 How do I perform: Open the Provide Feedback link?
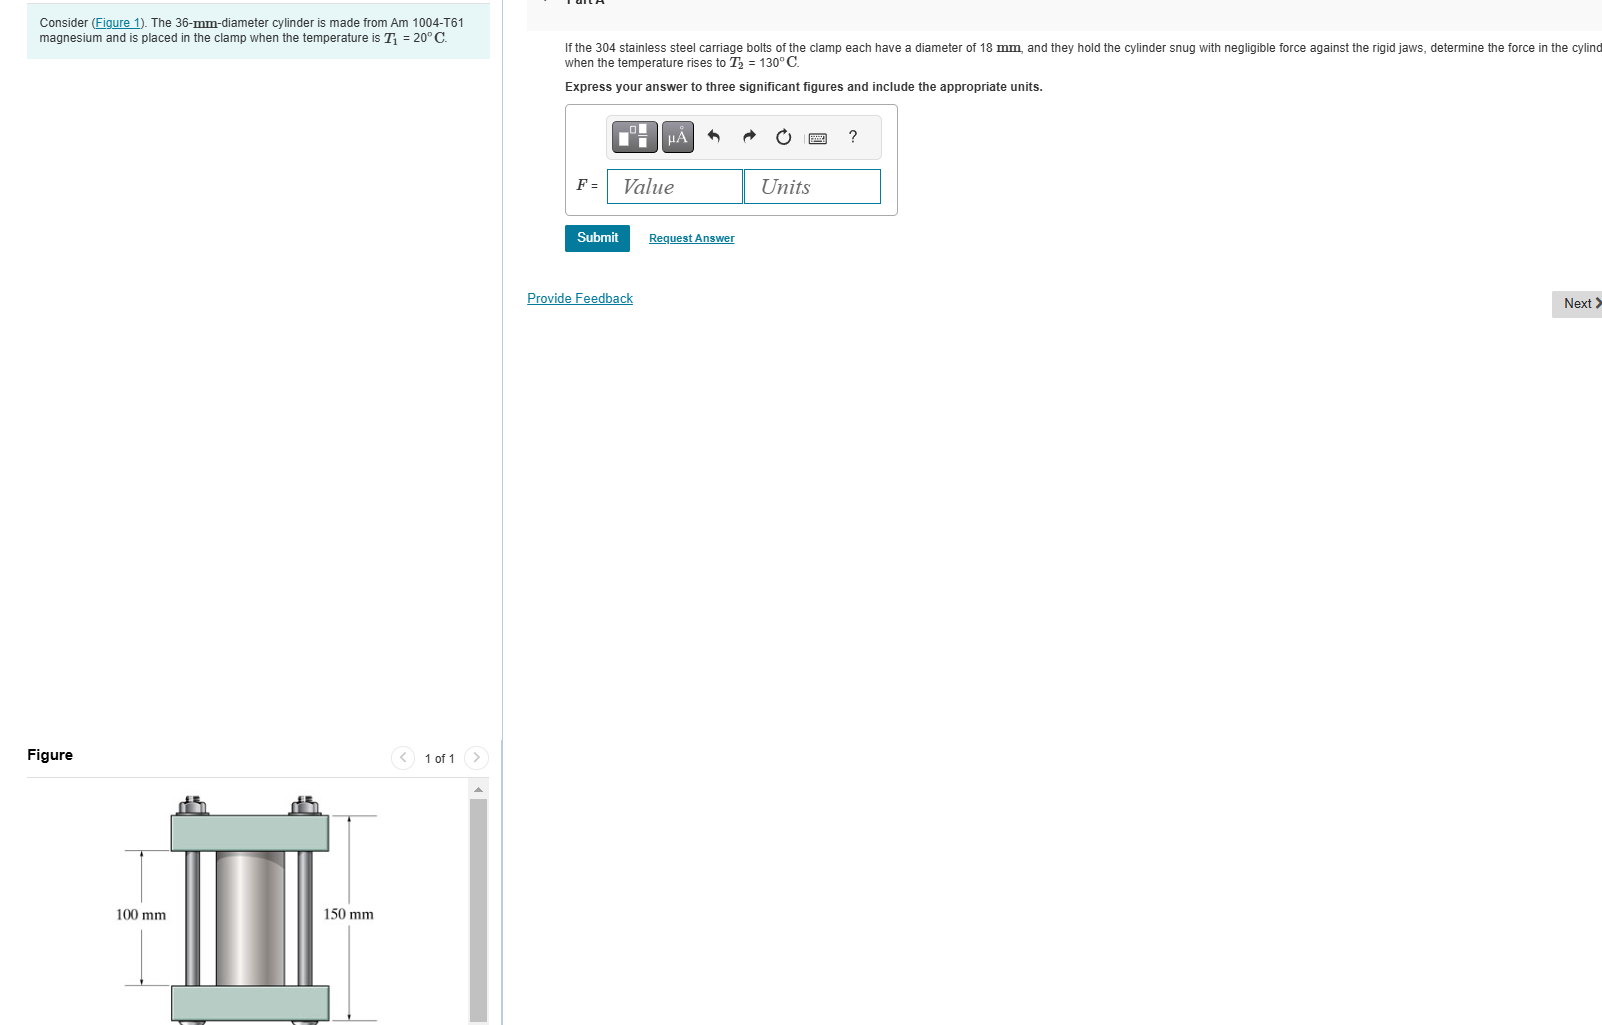[580, 298]
